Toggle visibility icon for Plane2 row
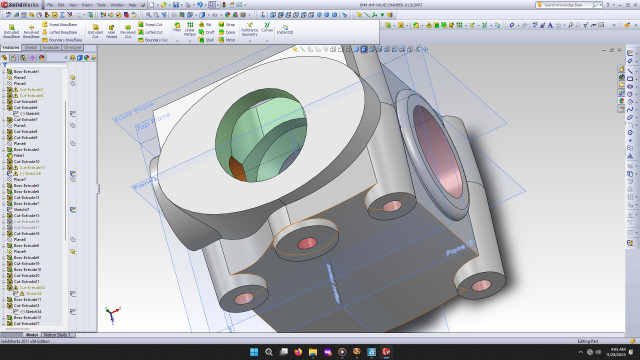The image size is (640, 360). click(73, 77)
